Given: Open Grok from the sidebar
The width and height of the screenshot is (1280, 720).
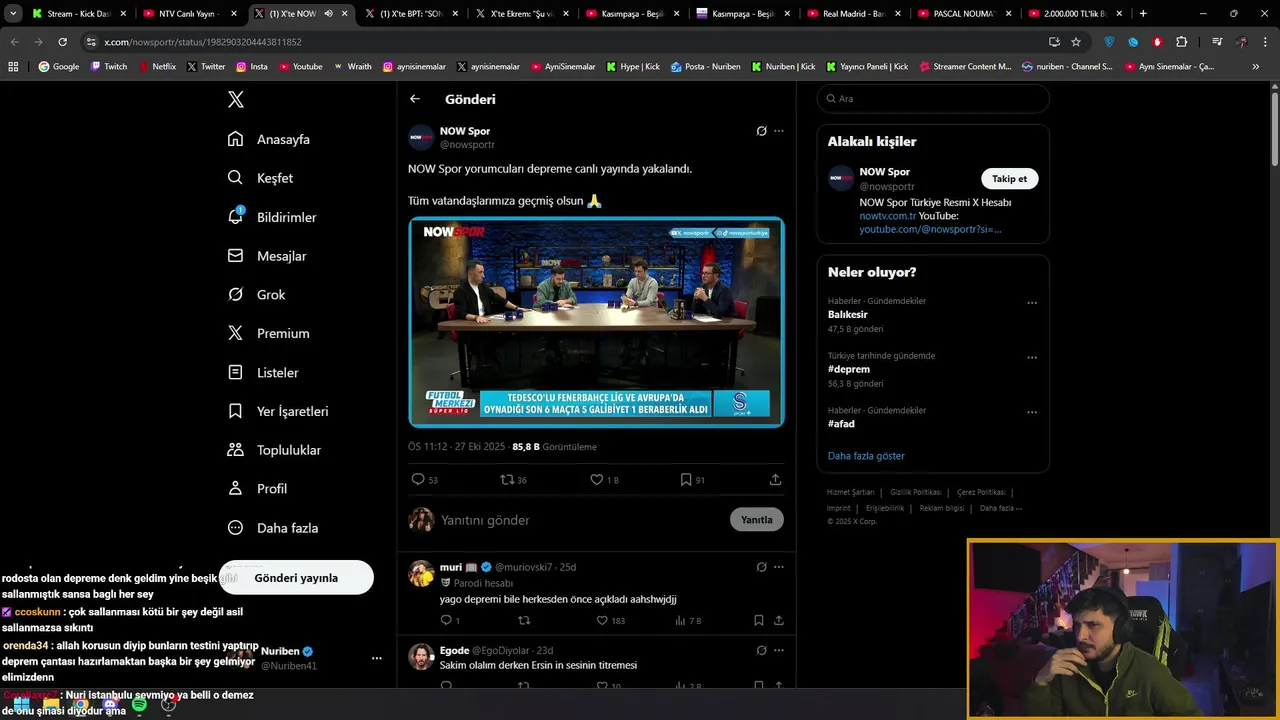Looking at the screenshot, I should [256, 294].
